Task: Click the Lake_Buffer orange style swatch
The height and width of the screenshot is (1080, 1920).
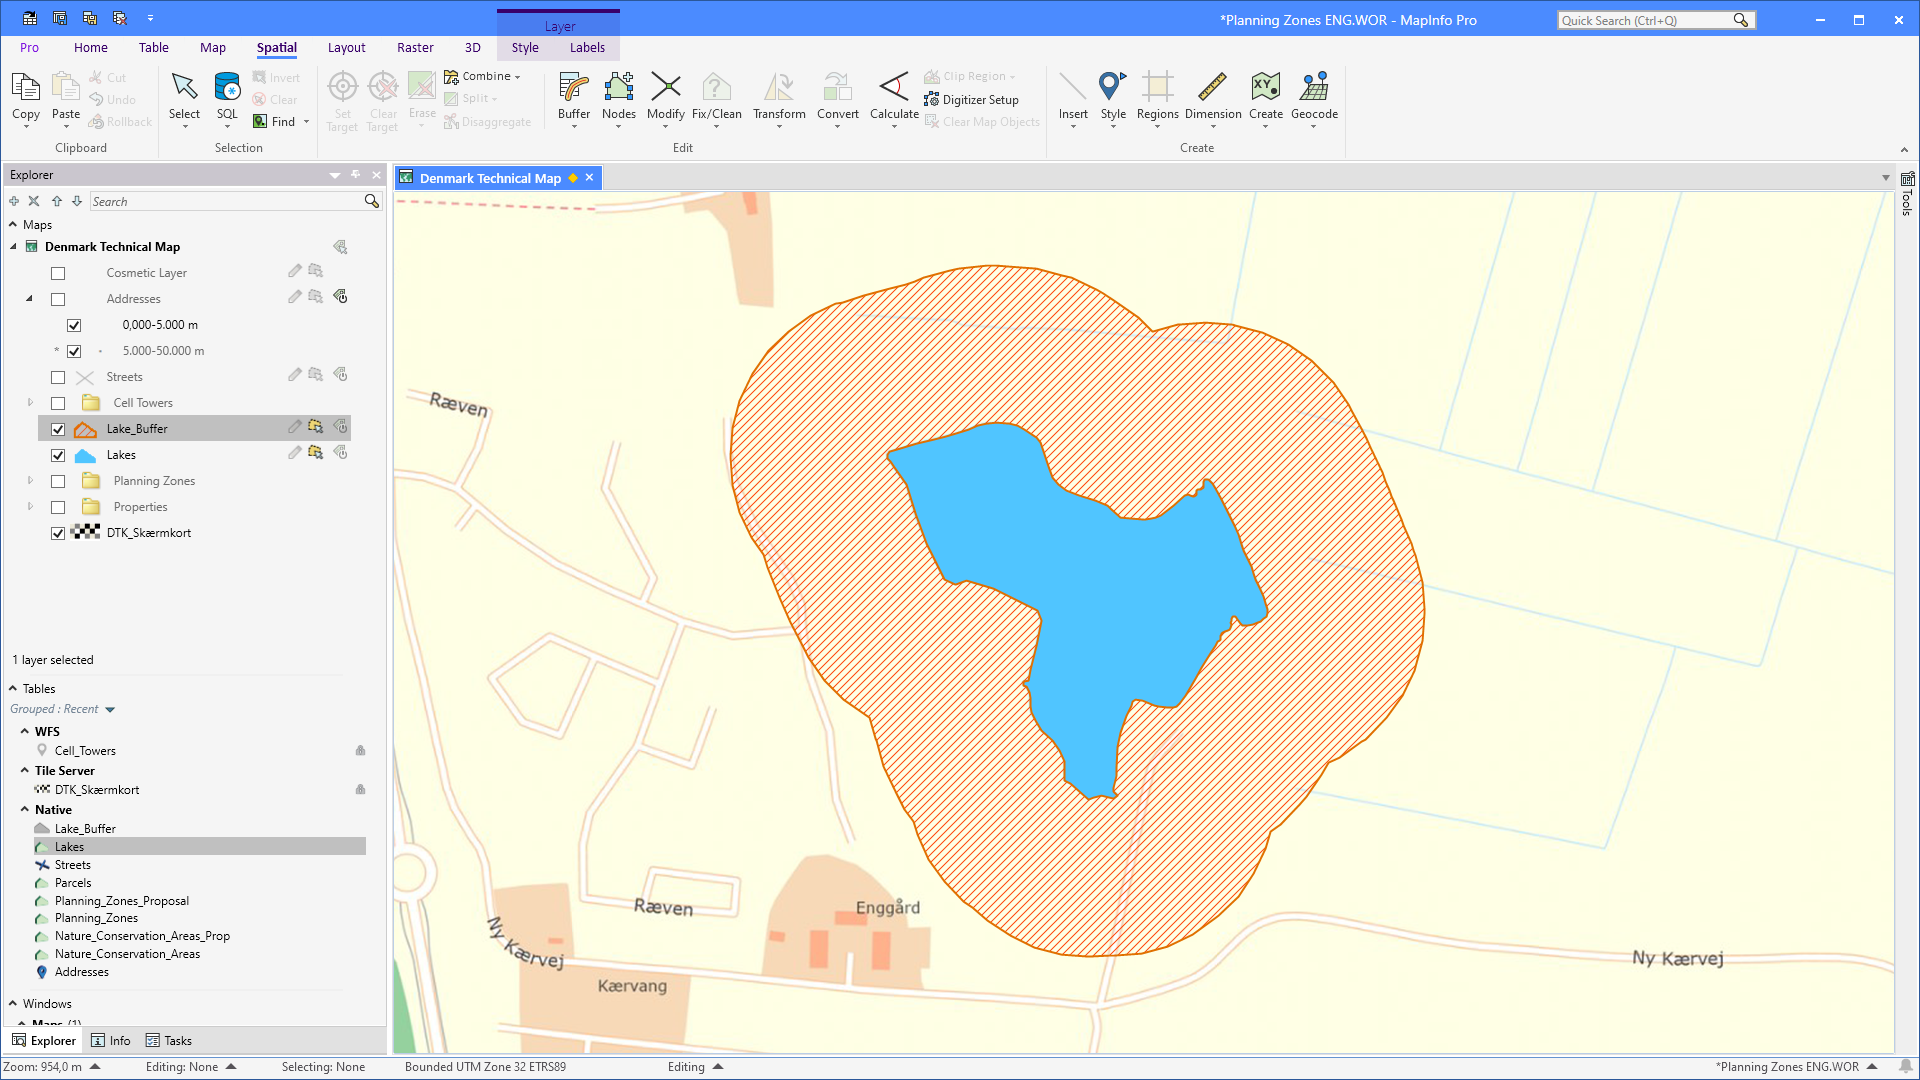Action: tap(85, 428)
